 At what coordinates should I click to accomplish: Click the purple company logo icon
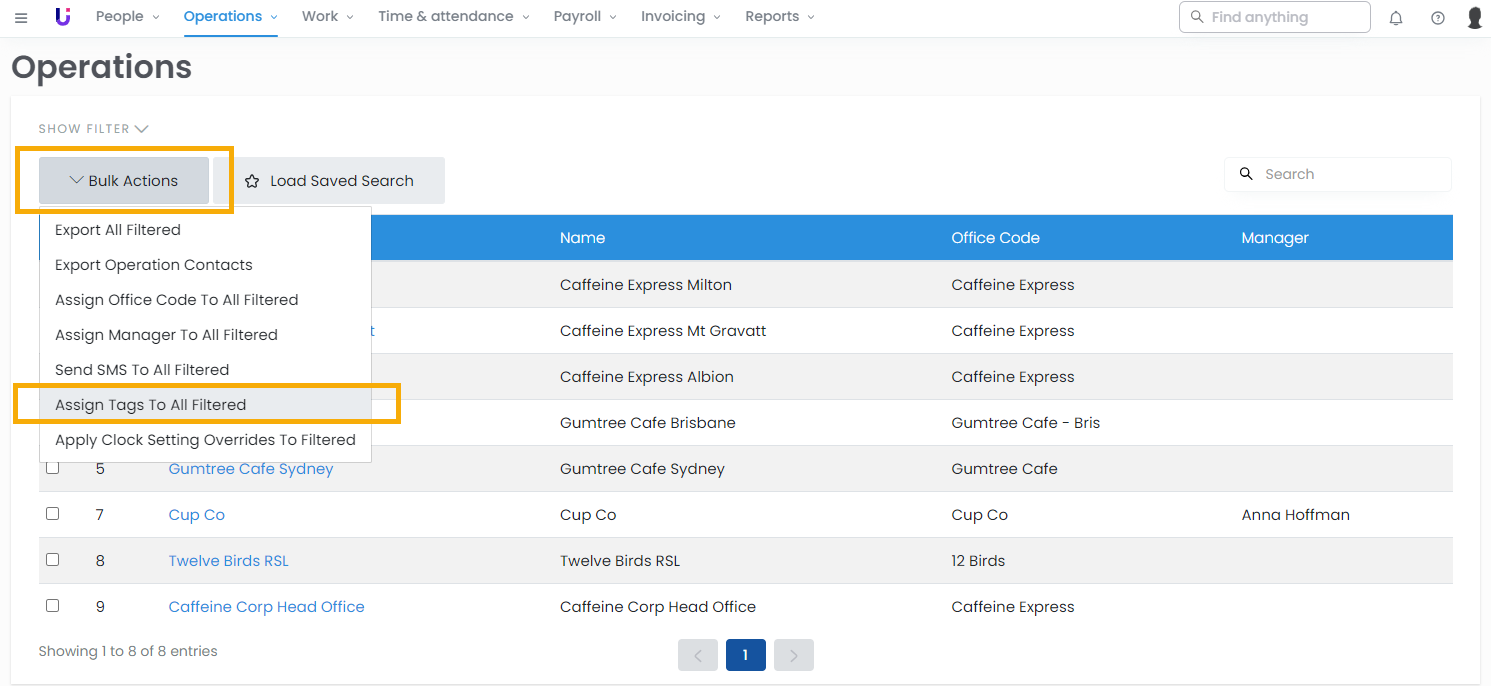coord(63,16)
